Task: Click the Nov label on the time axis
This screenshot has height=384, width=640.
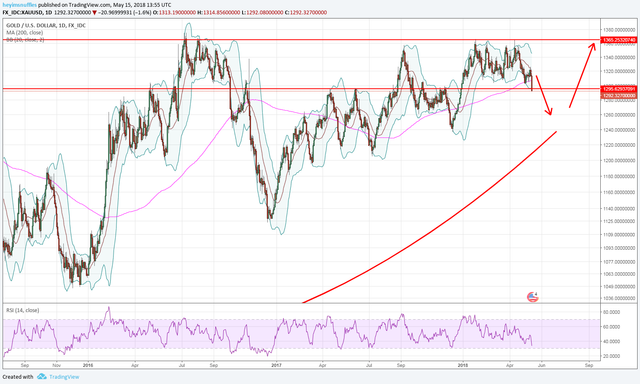Action: tap(57, 365)
